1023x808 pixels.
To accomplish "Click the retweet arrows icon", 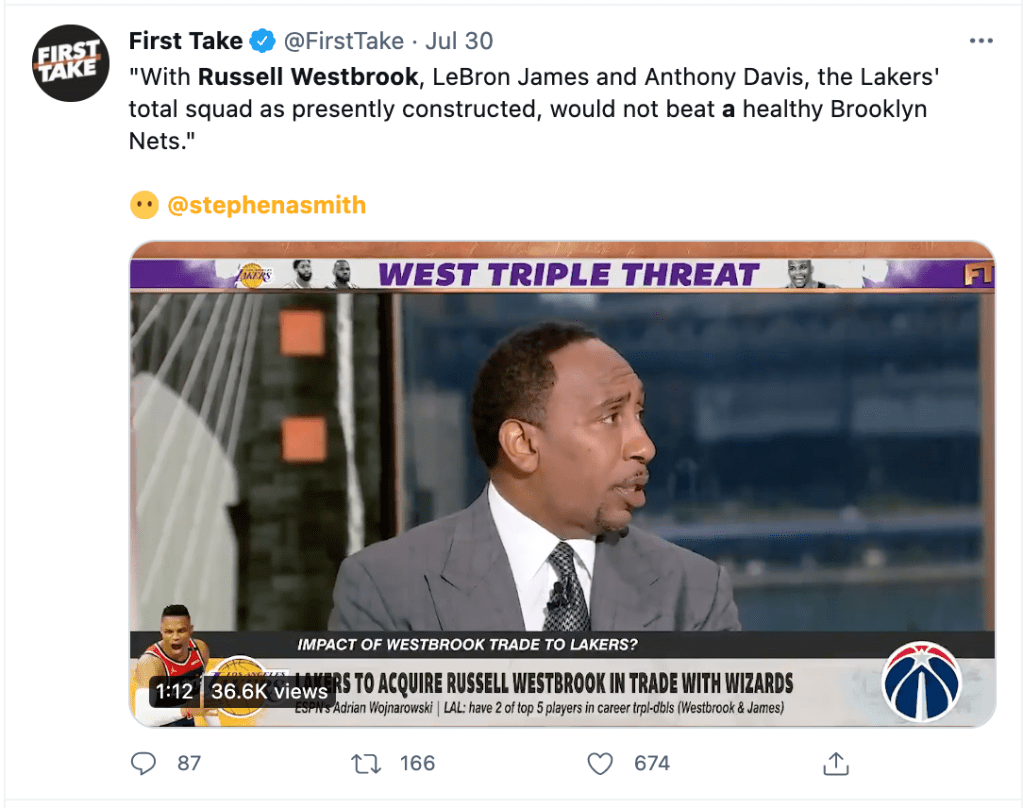I will click(x=366, y=764).
